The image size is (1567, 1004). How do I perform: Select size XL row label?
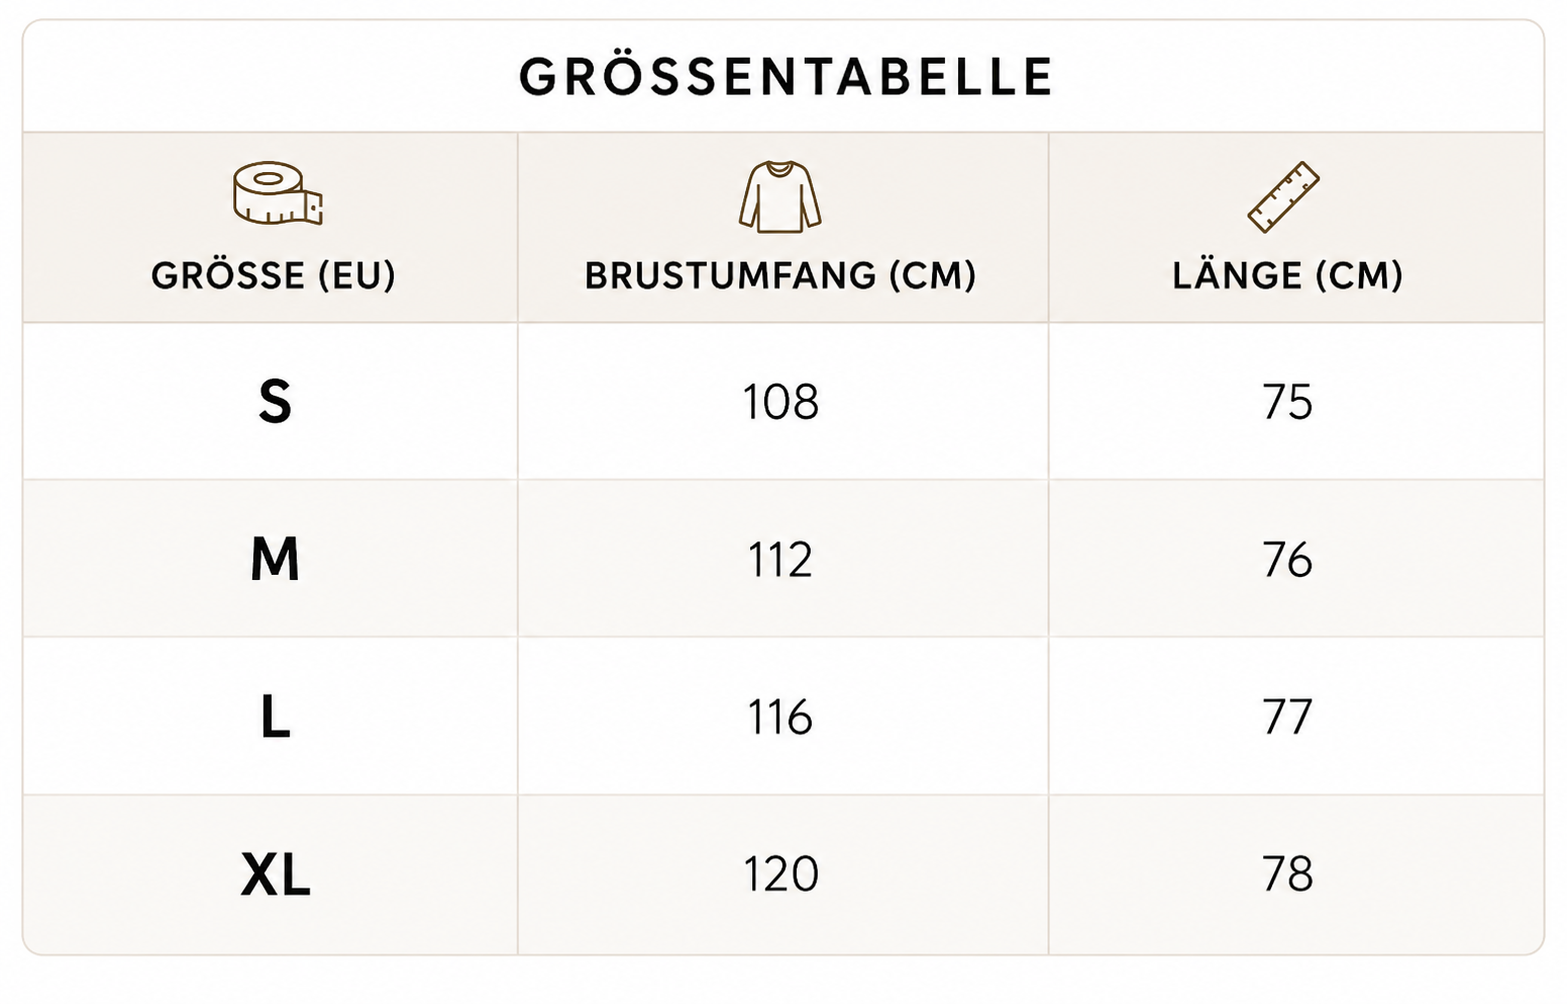point(276,875)
